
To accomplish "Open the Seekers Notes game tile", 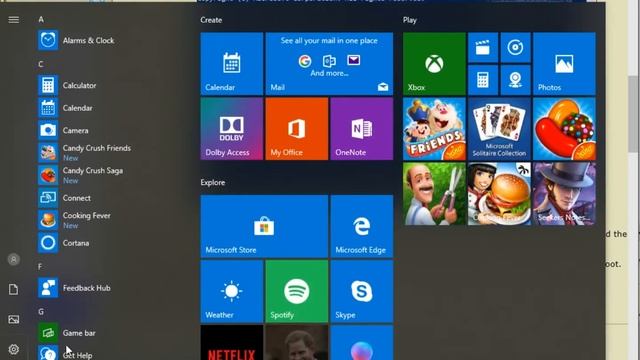I will click(564, 194).
